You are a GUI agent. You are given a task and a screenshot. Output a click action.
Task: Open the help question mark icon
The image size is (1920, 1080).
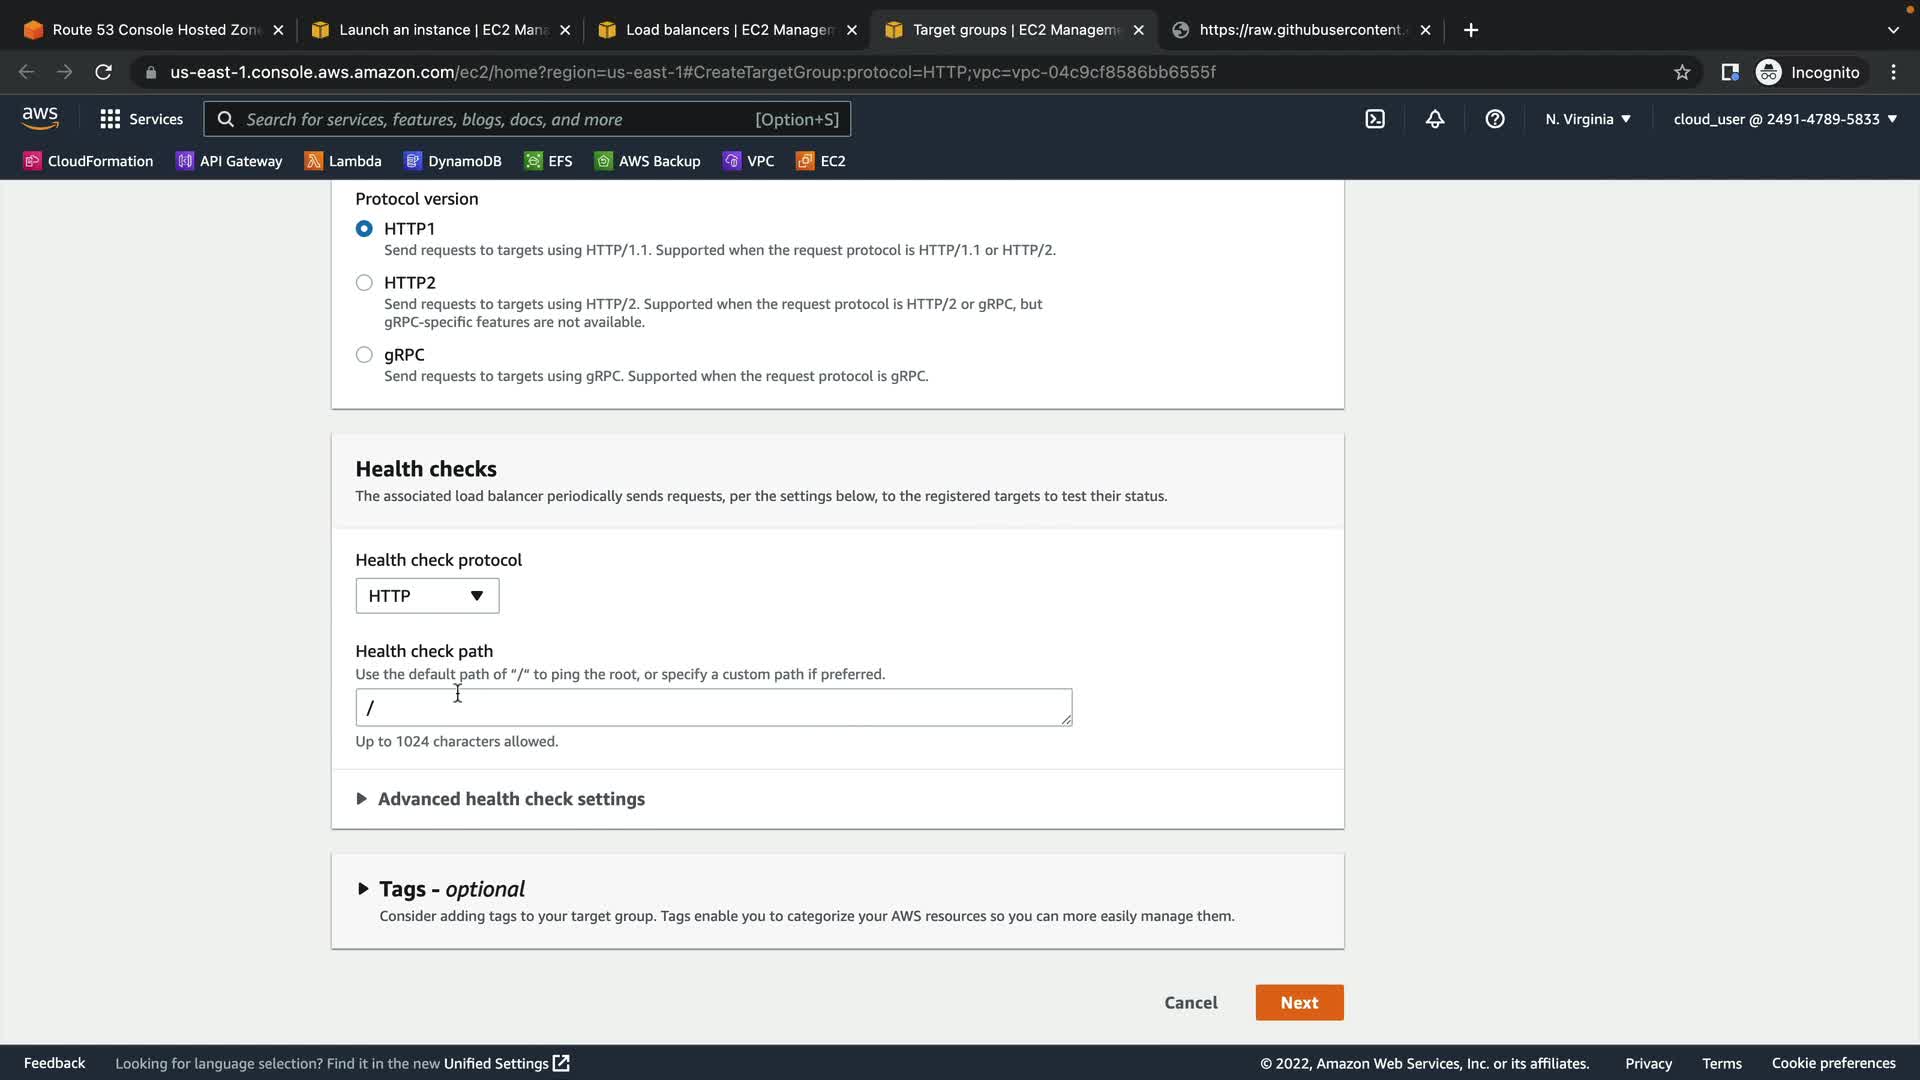click(x=1495, y=119)
